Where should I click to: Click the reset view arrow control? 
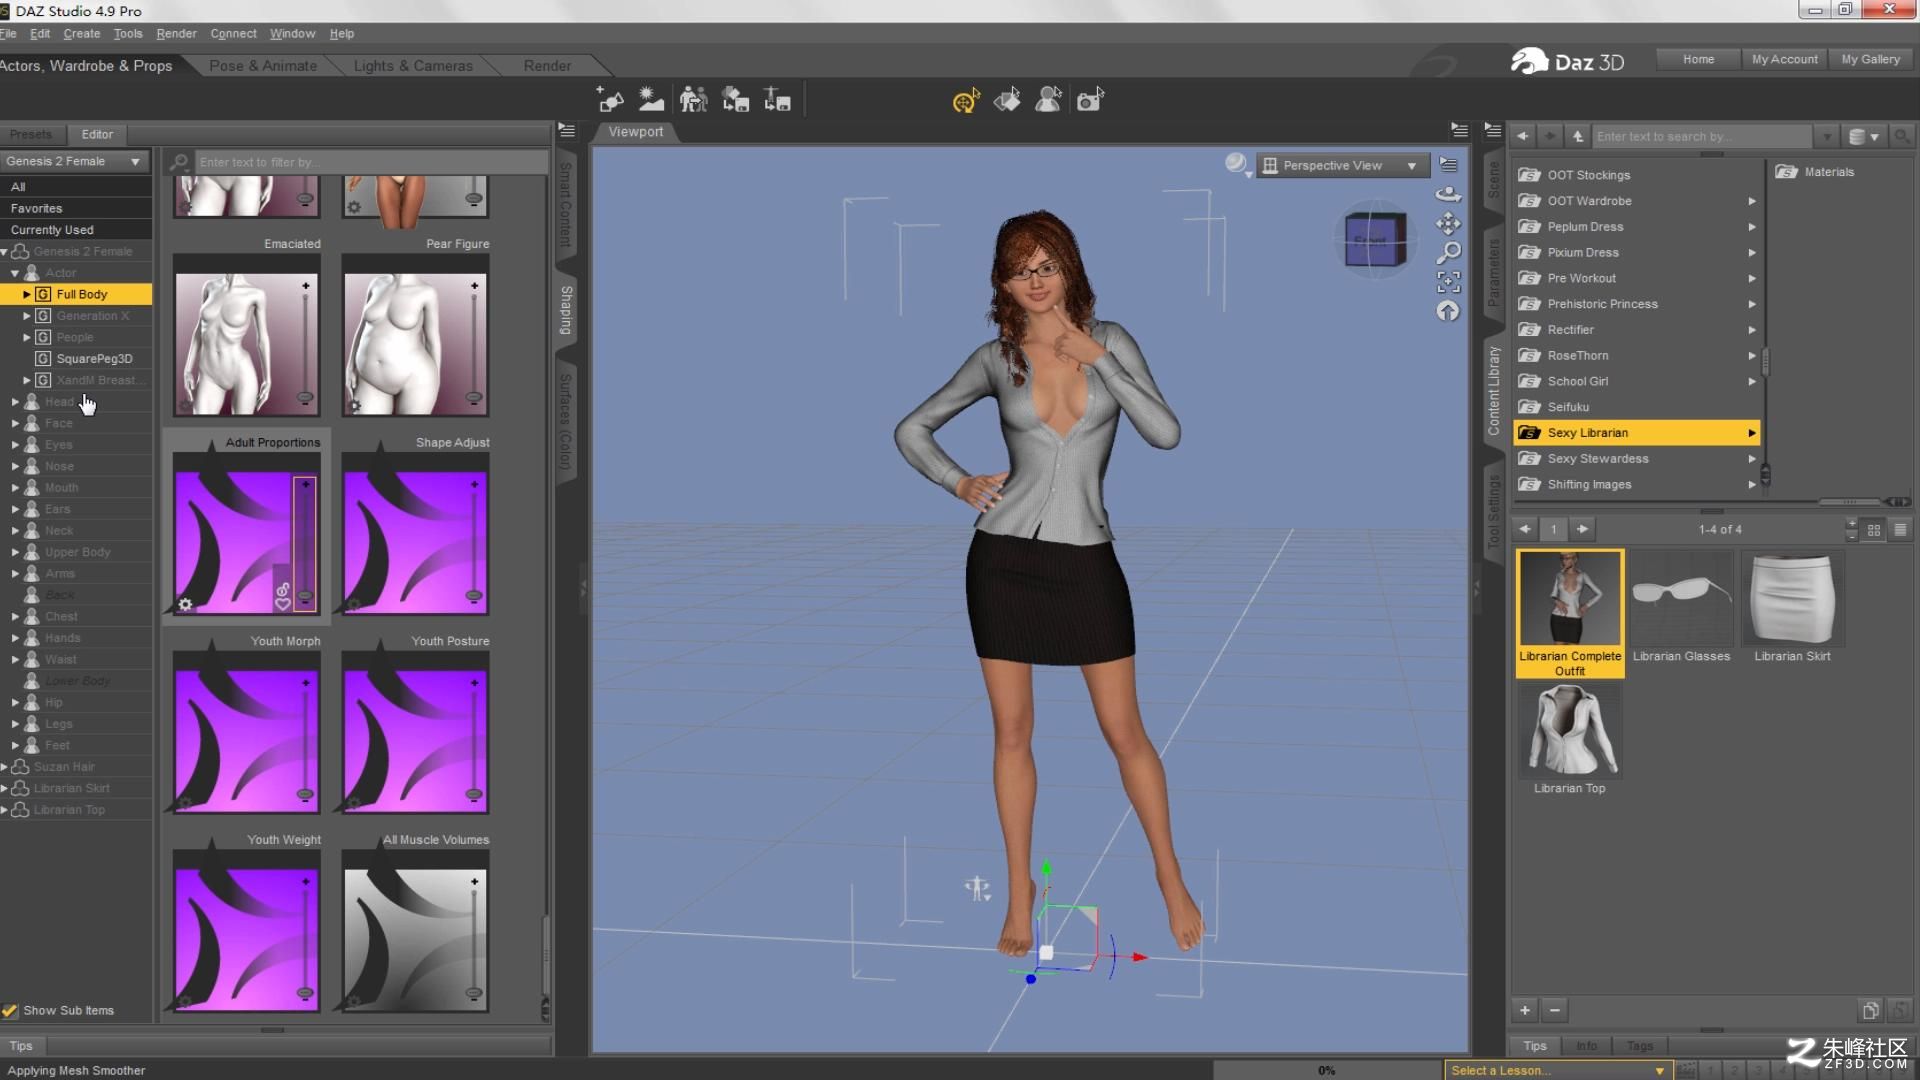(x=1448, y=311)
